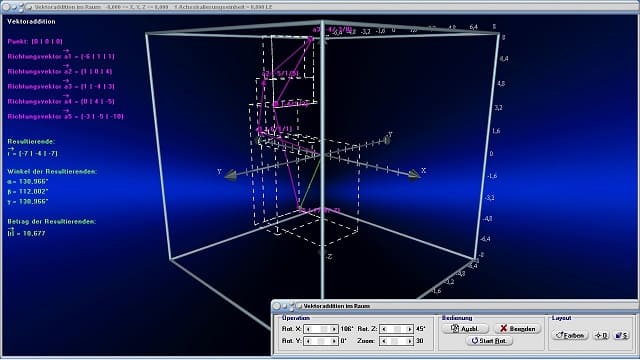Decrease Rot. Z with left arrow
This screenshot has height=360, width=640.
[x=384, y=329]
